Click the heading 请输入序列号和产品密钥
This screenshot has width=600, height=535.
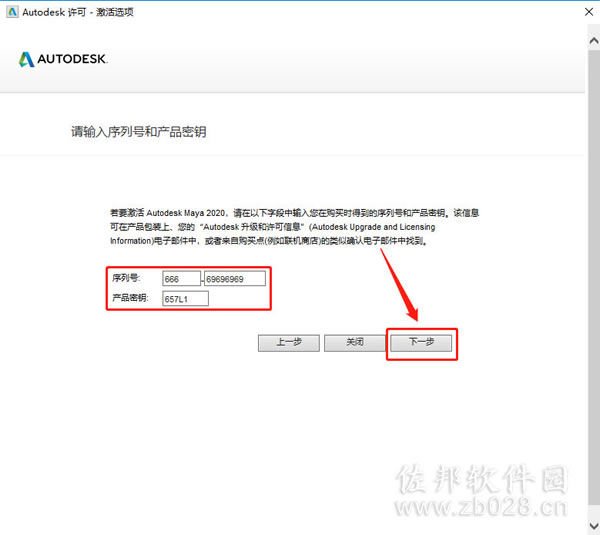139,132
